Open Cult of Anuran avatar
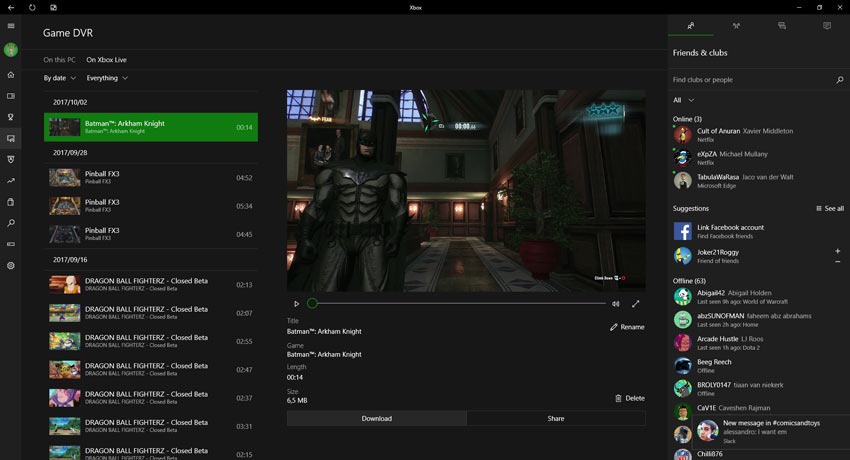The height and width of the screenshot is (460, 850). click(x=682, y=134)
